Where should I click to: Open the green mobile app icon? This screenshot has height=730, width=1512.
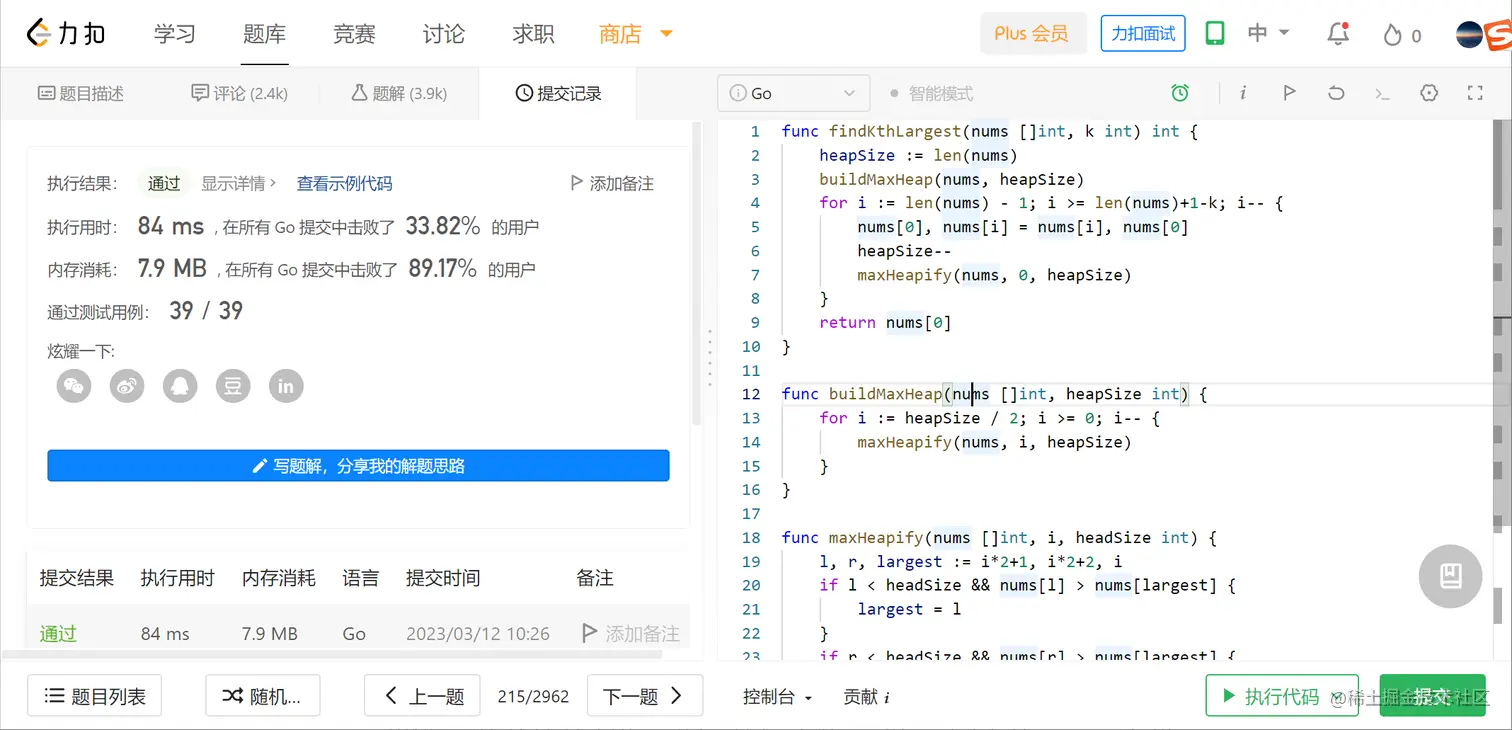(1214, 33)
